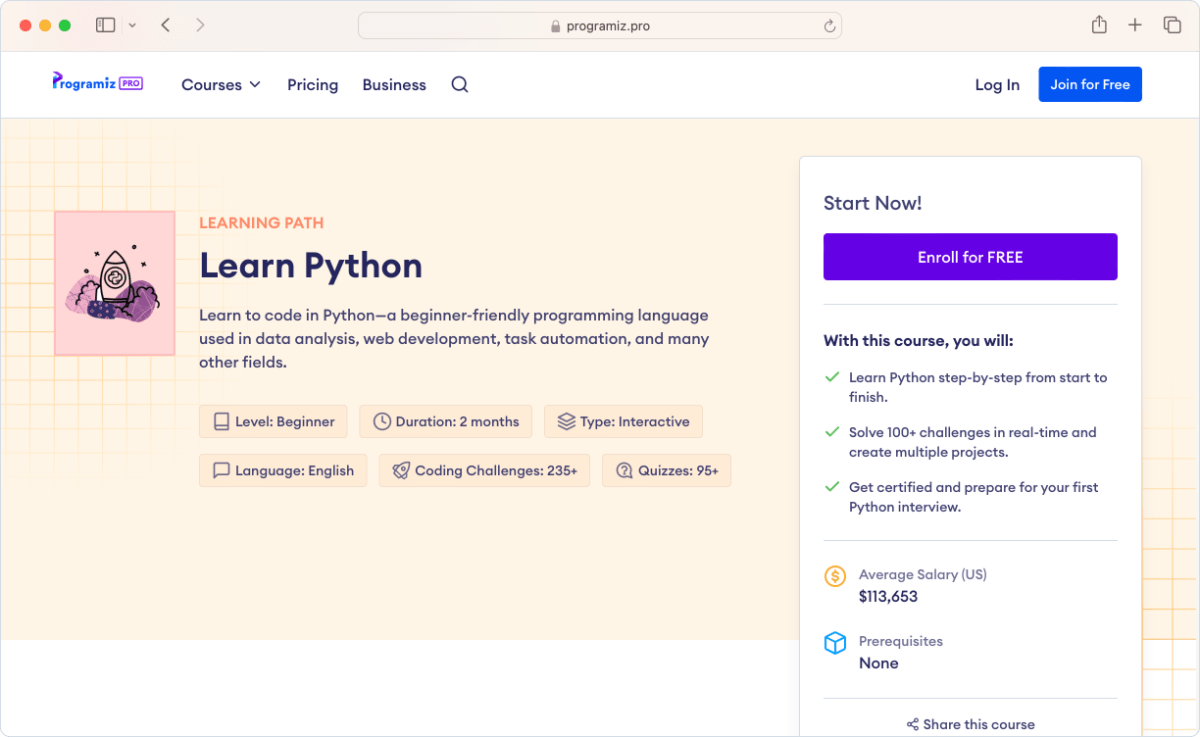Expand the Courses dropdown menu
The height and width of the screenshot is (737, 1200).
tap(221, 85)
